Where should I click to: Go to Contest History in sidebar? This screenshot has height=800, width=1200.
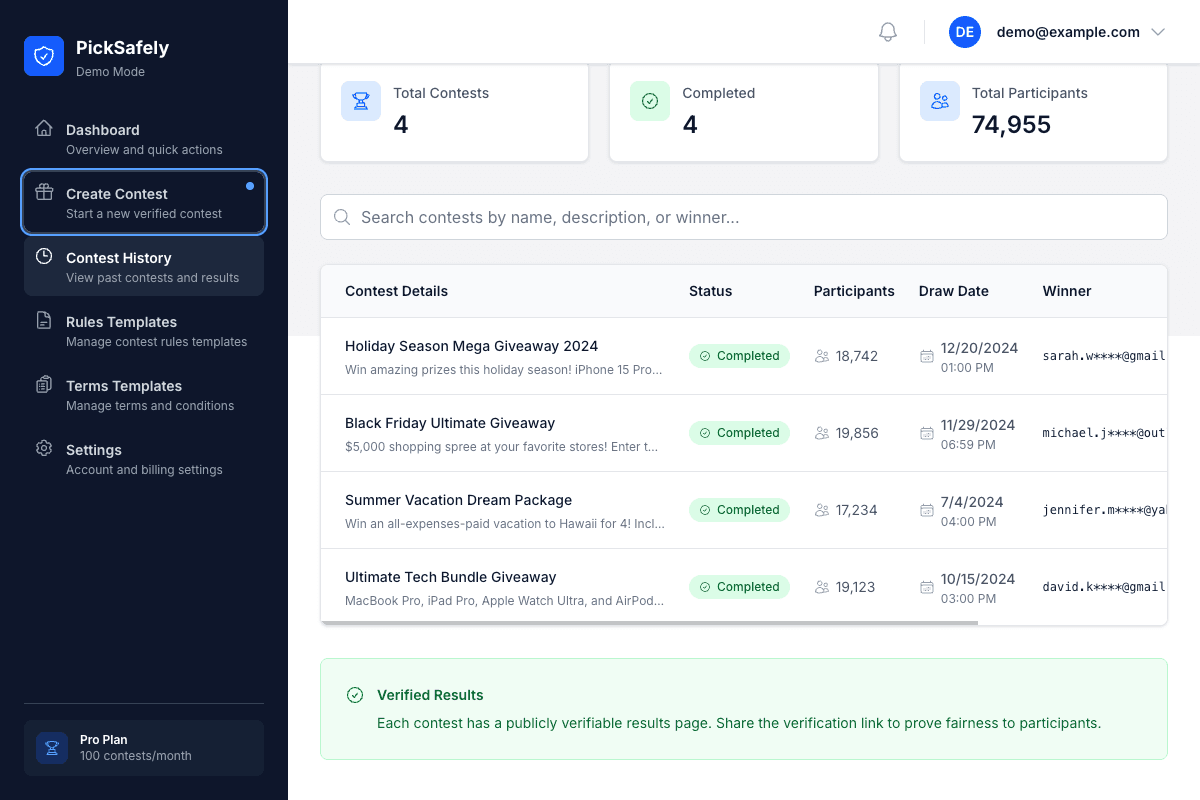(144, 266)
